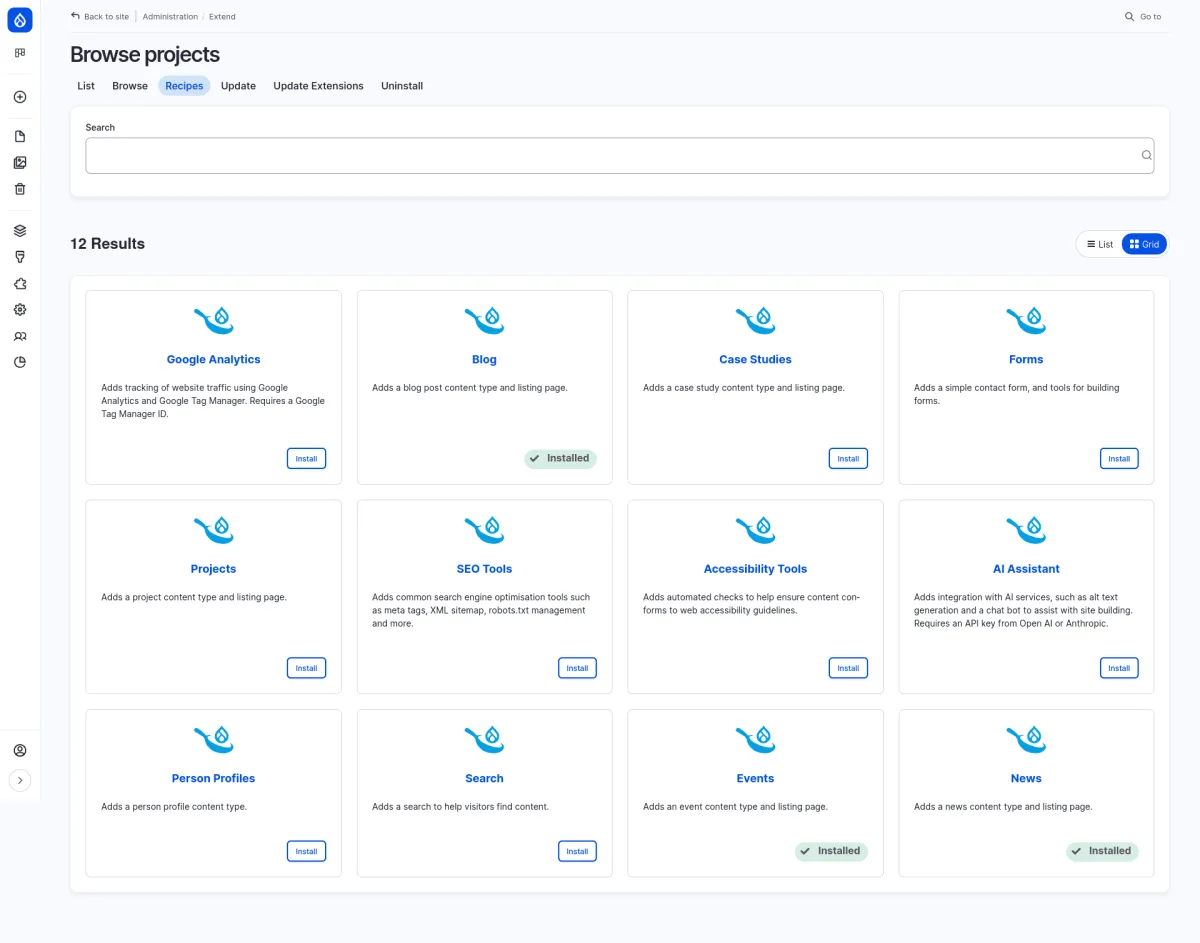Expand the sidebar with the chevron arrow
The image size is (1200, 943).
(20, 780)
